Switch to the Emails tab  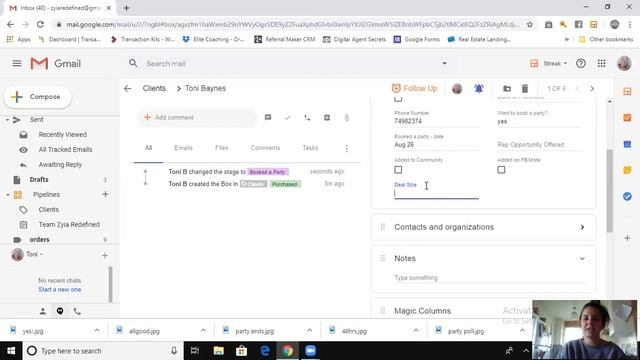pos(183,148)
